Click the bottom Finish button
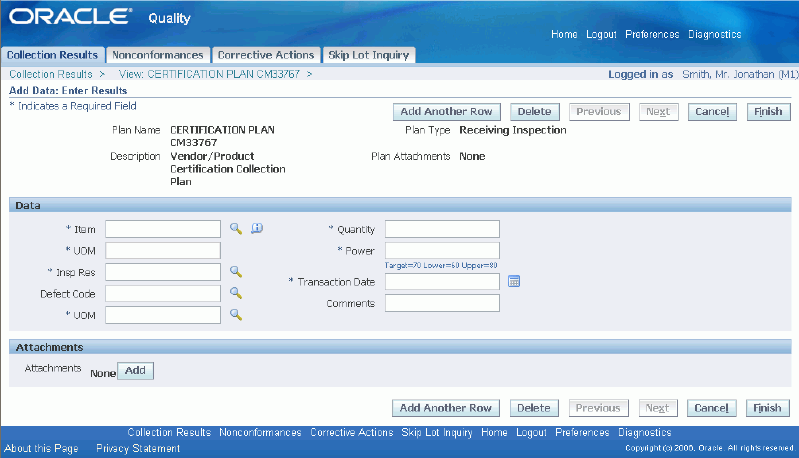Image resolution: width=799 pixels, height=458 pixels. point(767,408)
